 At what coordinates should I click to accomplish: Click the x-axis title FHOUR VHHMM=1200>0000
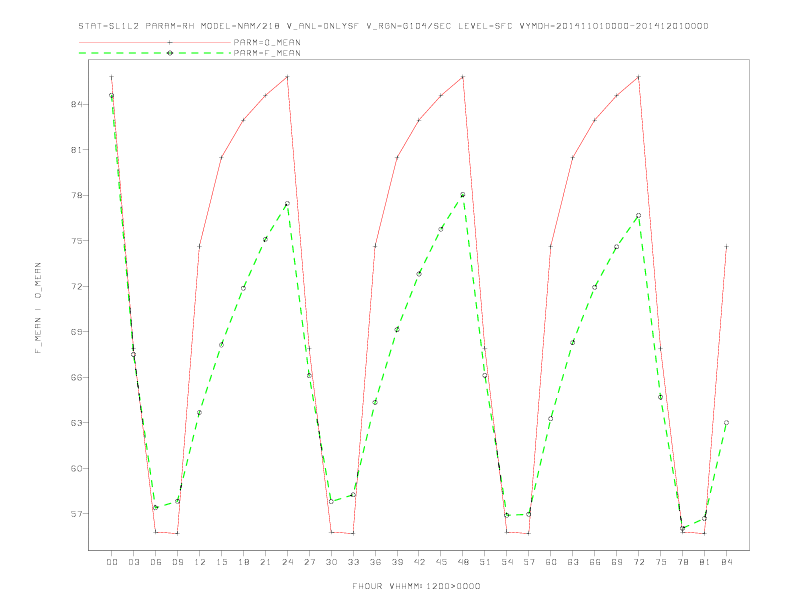pos(416,586)
